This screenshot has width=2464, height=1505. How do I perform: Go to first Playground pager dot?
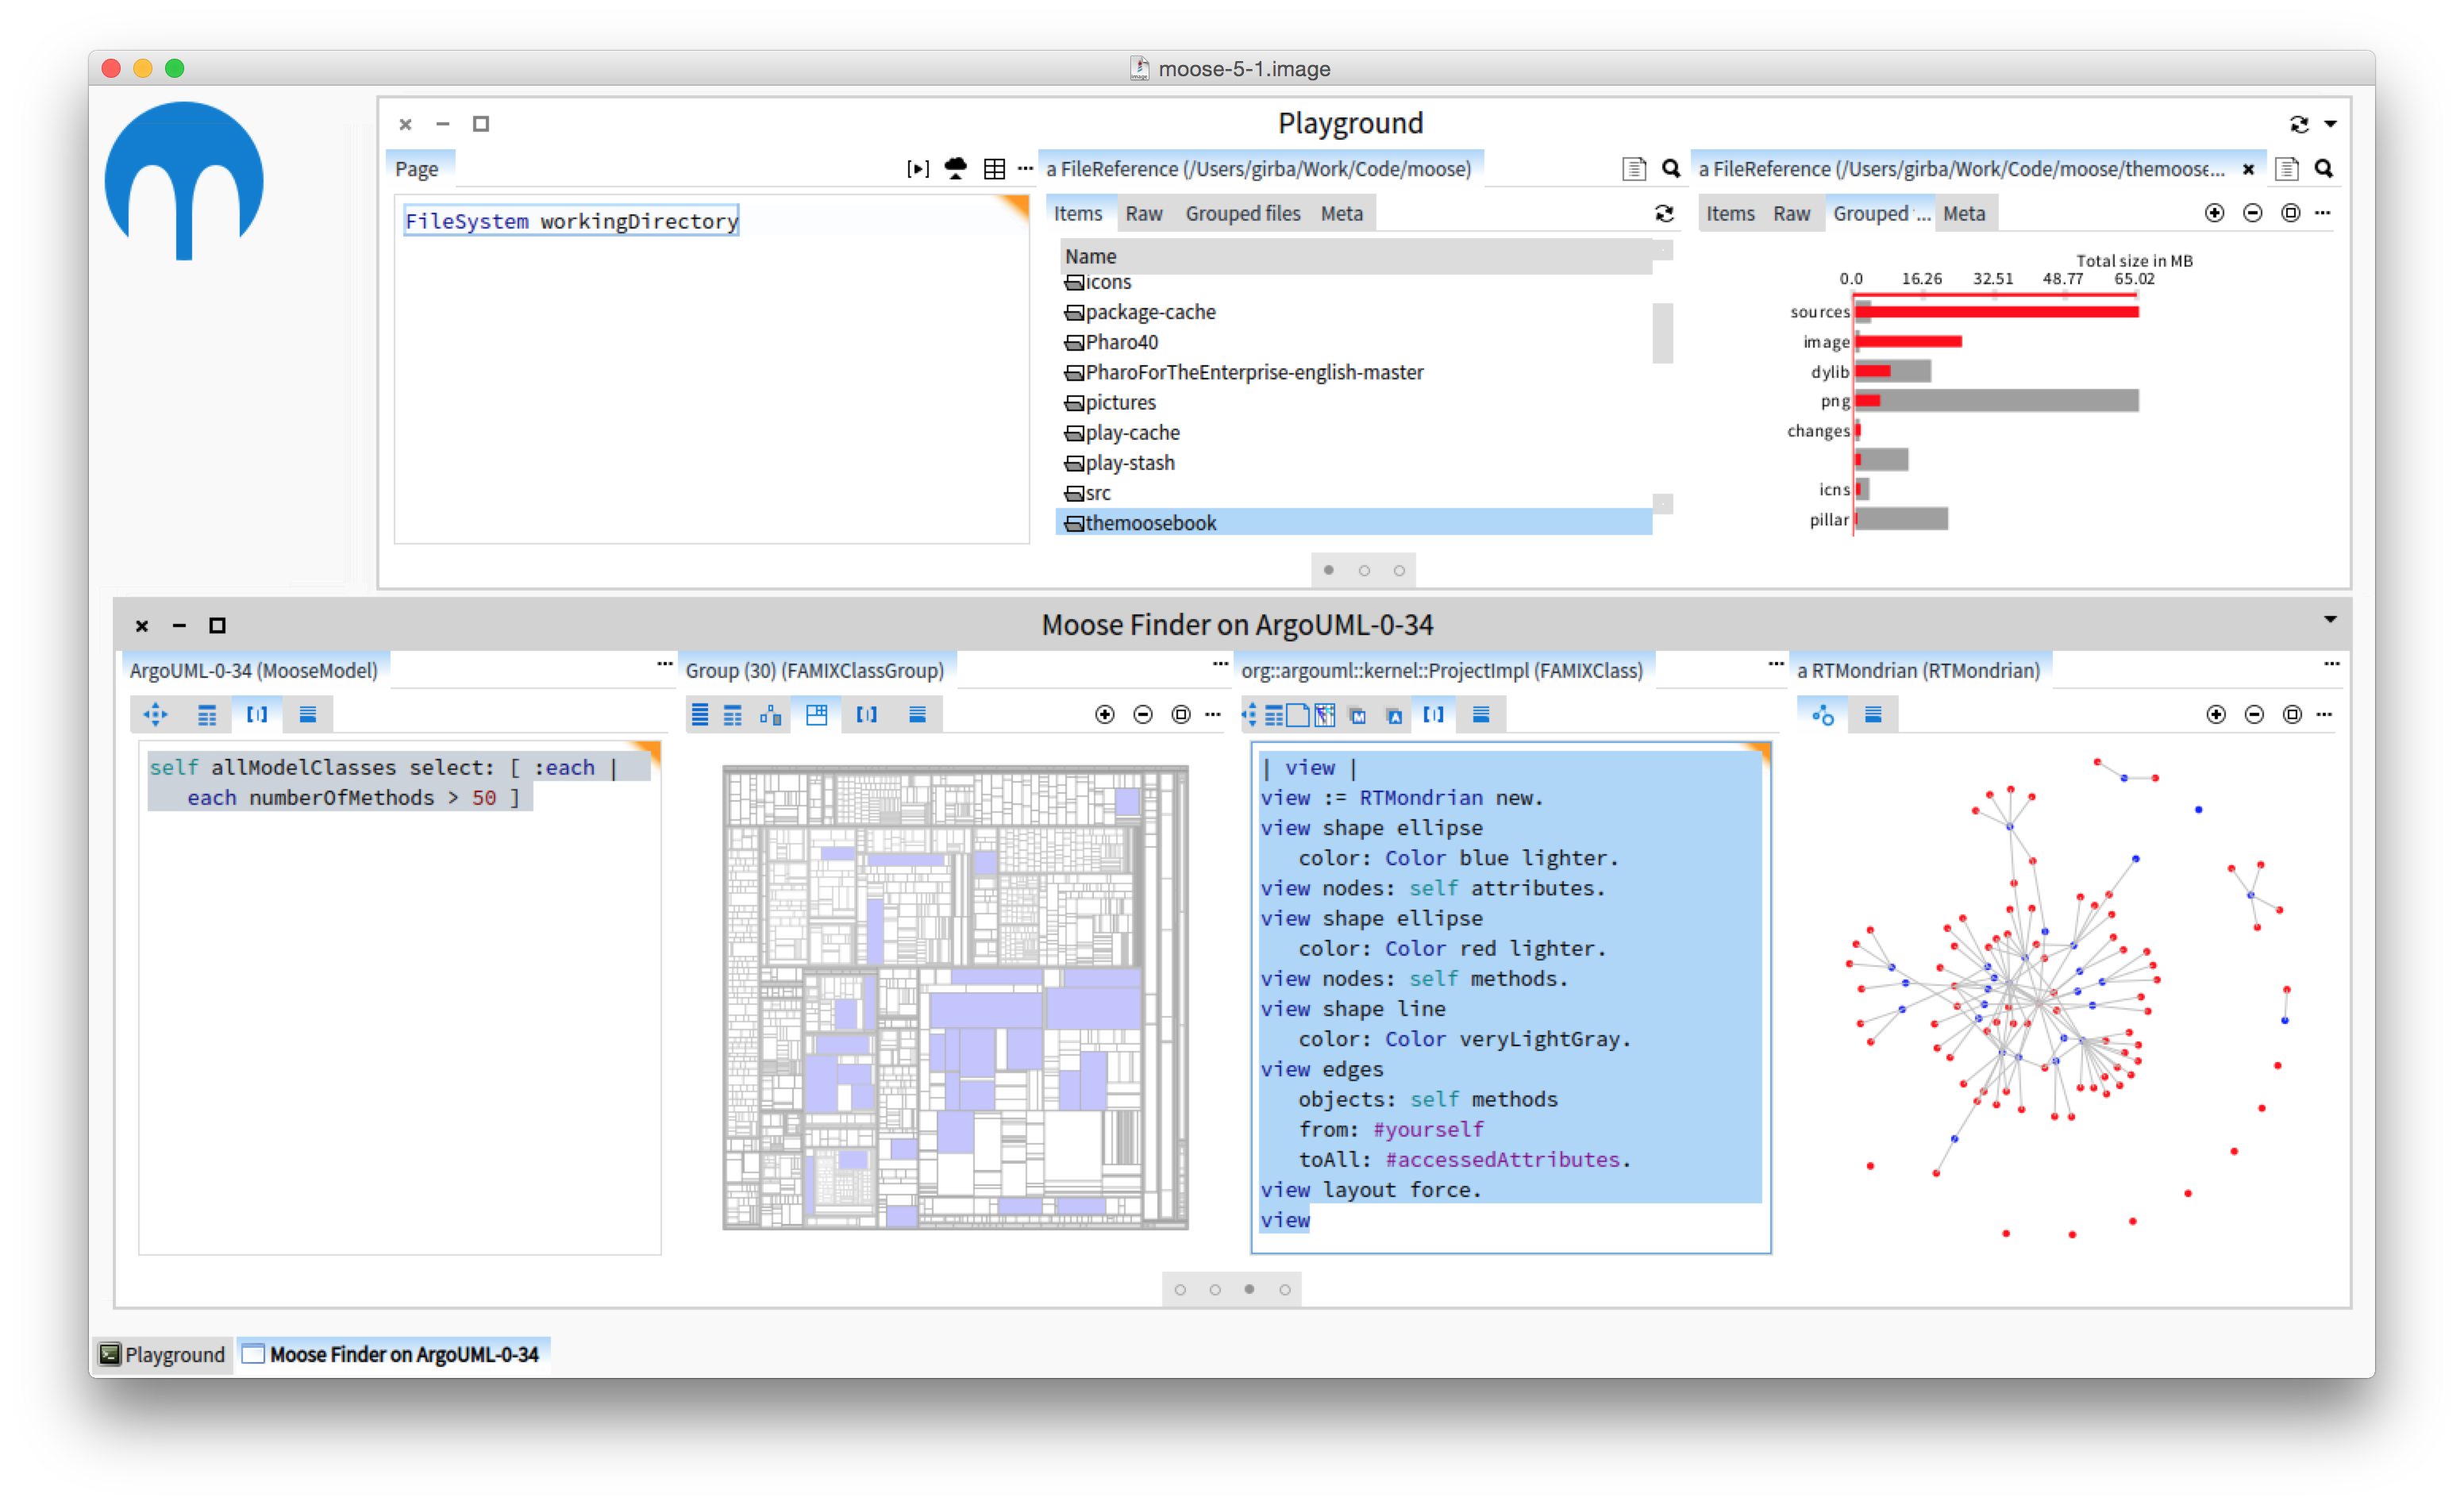1328,570
